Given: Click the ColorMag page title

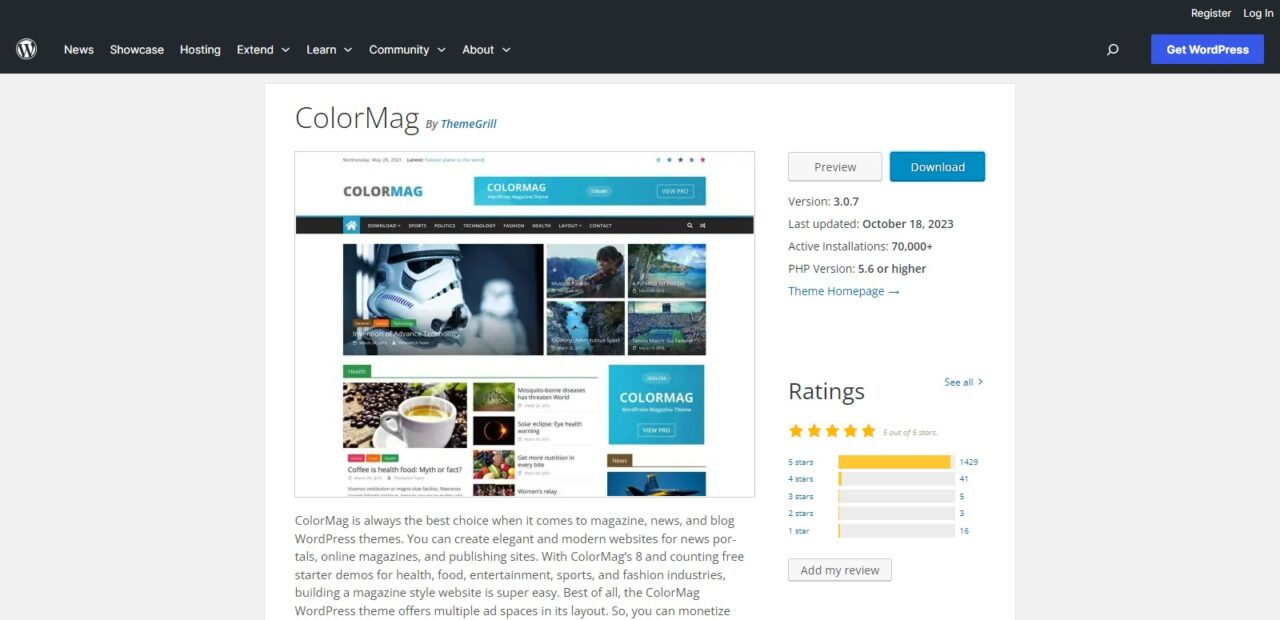Looking at the screenshot, I should (357, 118).
